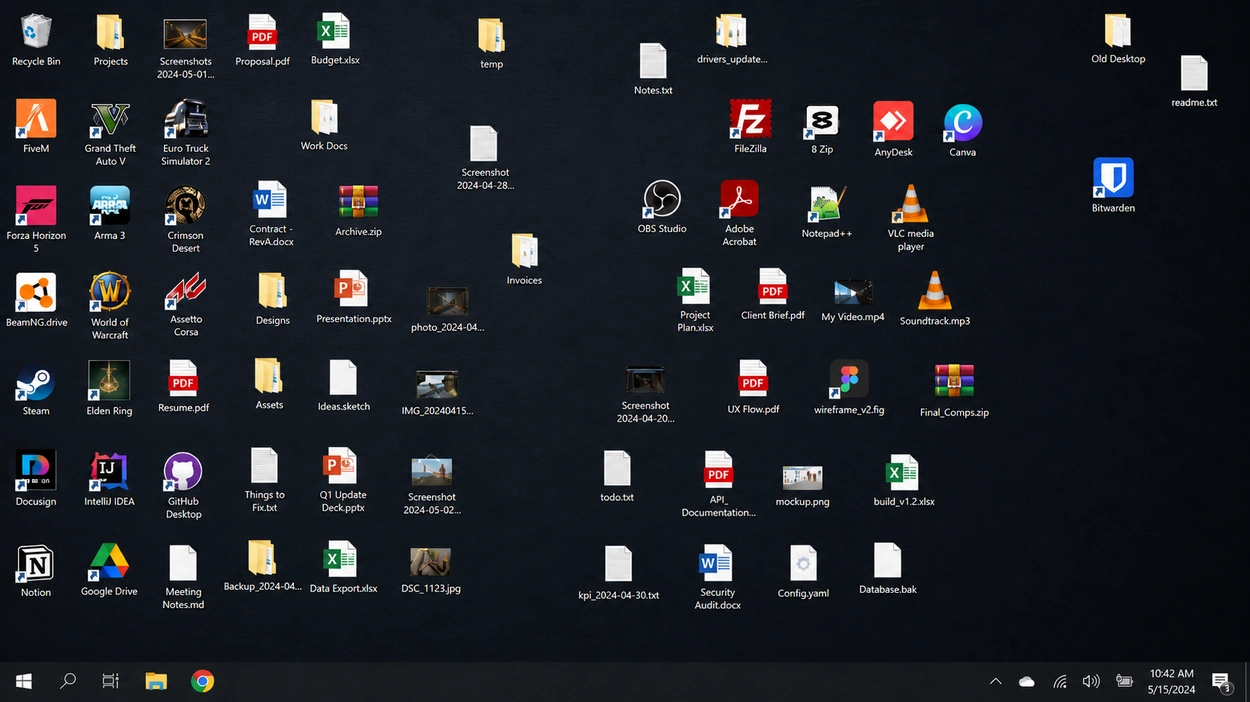The image size is (1250, 702).
Task: Select the Euro Truck Simulator 2 icon
Action: tap(185, 118)
